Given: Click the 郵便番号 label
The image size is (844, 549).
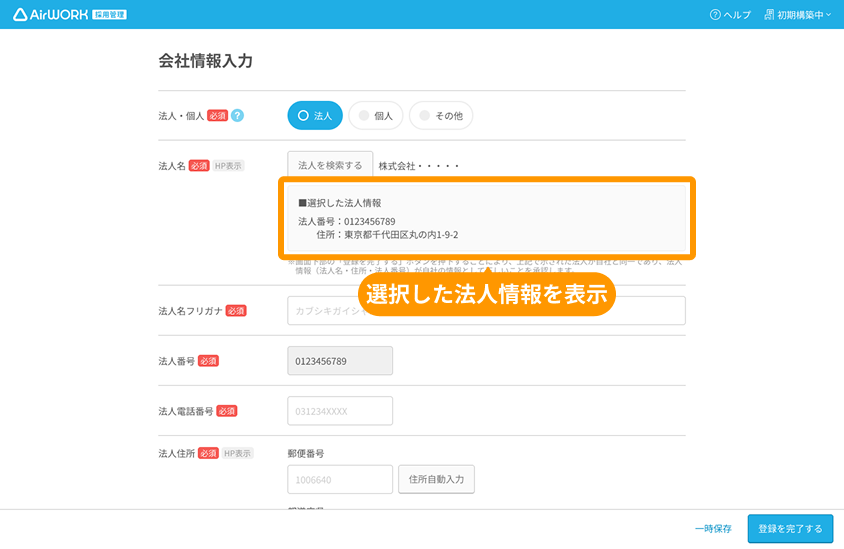Looking at the screenshot, I should 306,453.
